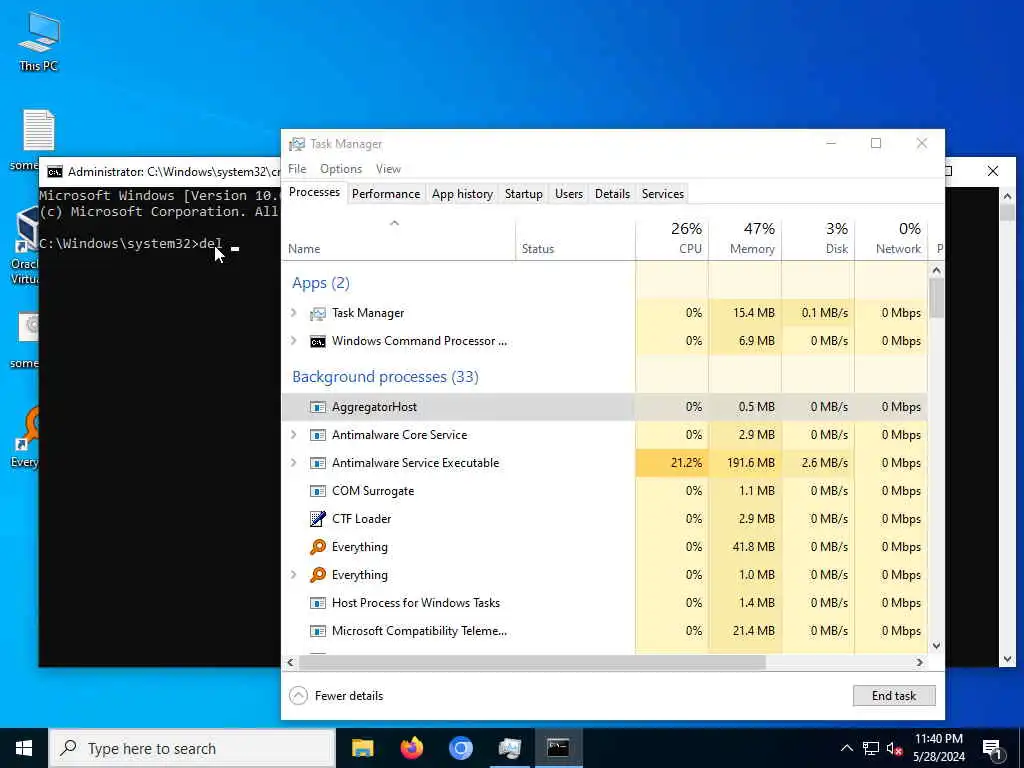The height and width of the screenshot is (768, 1024).
Task: Launch the blue ring browser icon on the taskbar
Action: [x=460, y=748]
